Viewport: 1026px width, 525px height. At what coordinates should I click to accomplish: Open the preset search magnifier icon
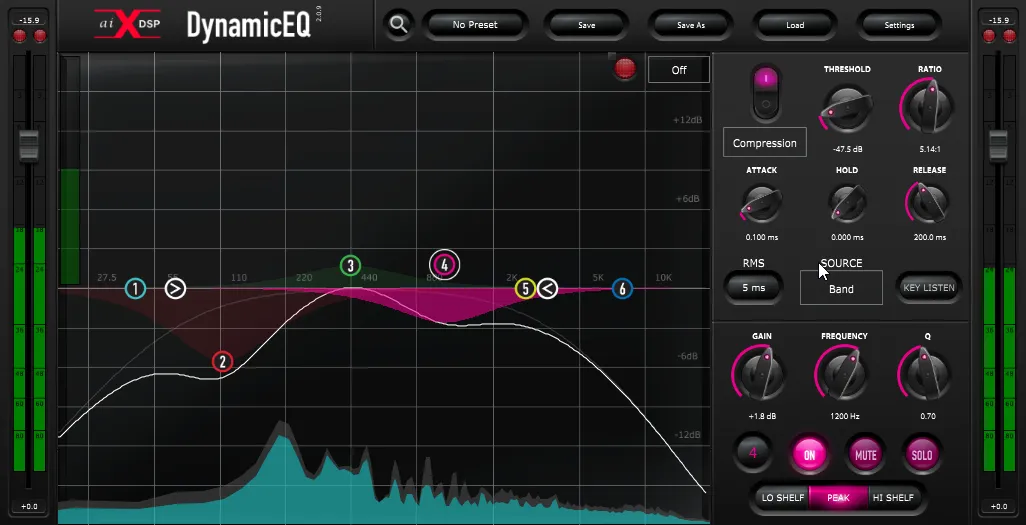tap(398, 25)
